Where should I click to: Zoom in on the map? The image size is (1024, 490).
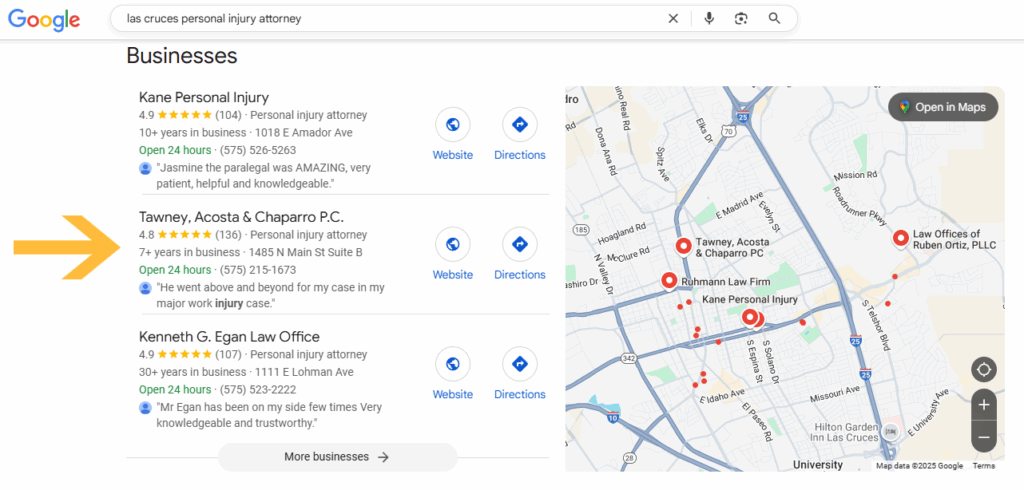984,405
